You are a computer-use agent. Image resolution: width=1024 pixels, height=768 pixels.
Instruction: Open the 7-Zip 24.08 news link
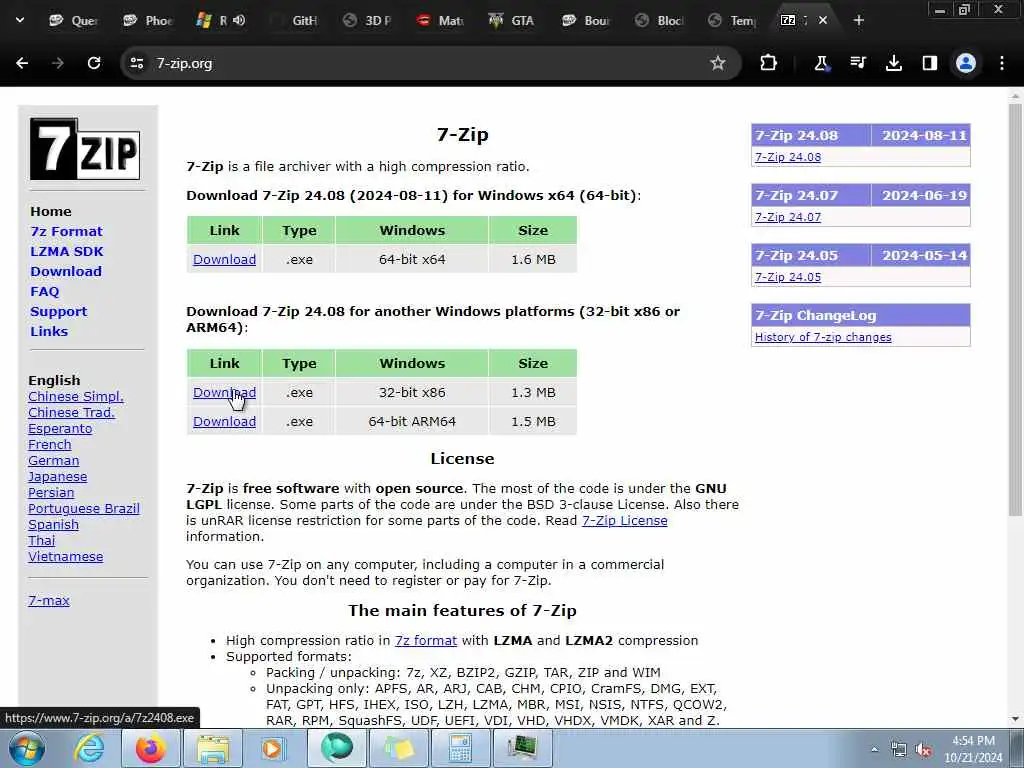tap(788, 157)
